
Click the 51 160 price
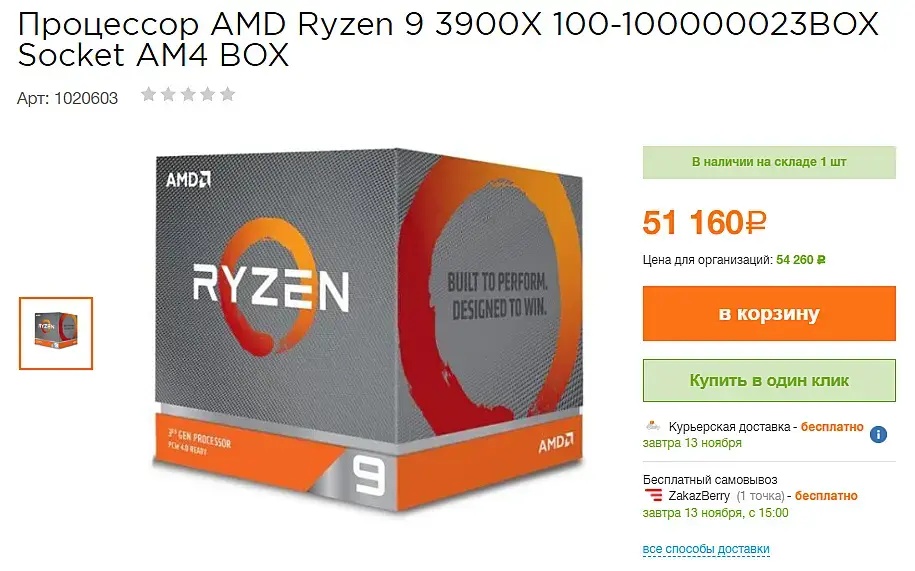click(704, 223)
